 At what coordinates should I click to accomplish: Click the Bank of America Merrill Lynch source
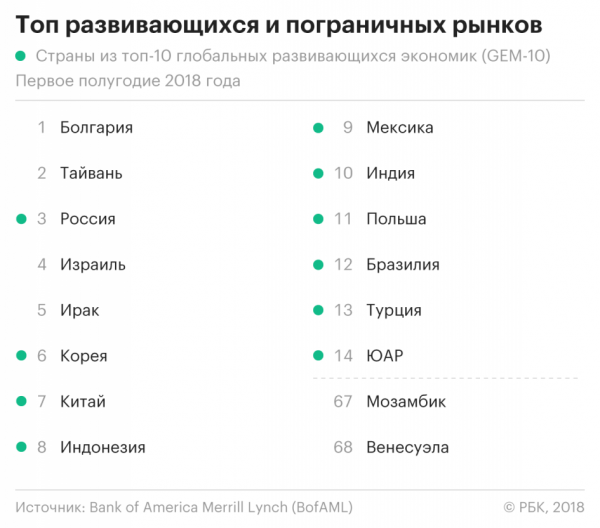pyautogui.click(x=221, y=507)
